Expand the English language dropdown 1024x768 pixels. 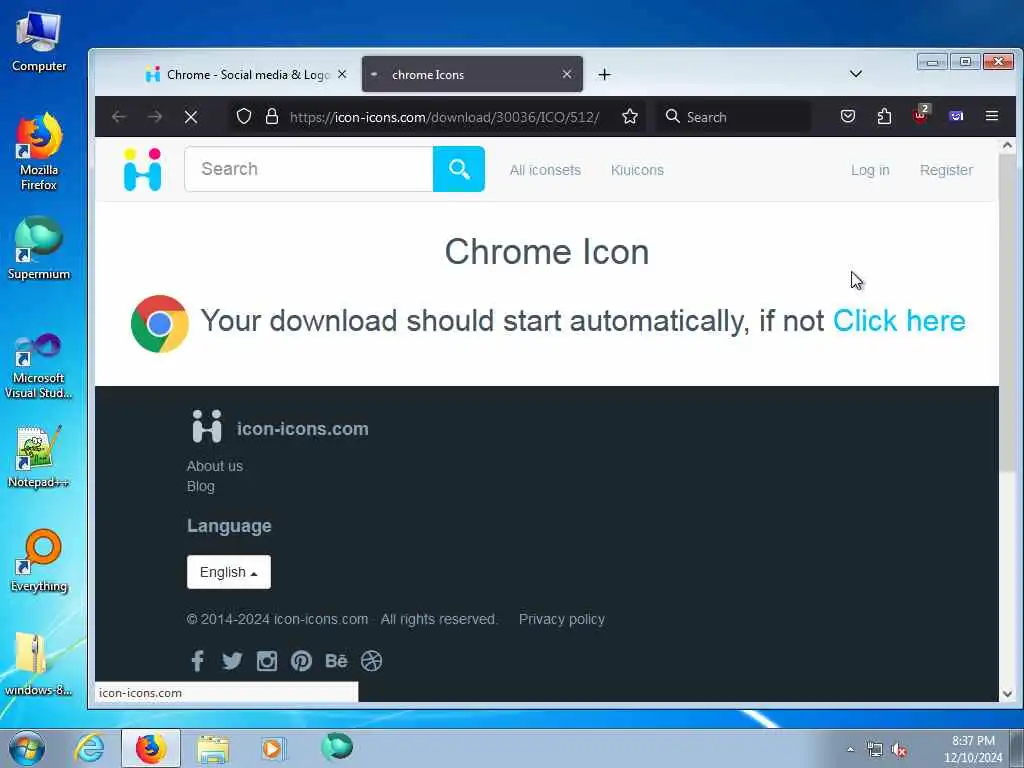229,572
